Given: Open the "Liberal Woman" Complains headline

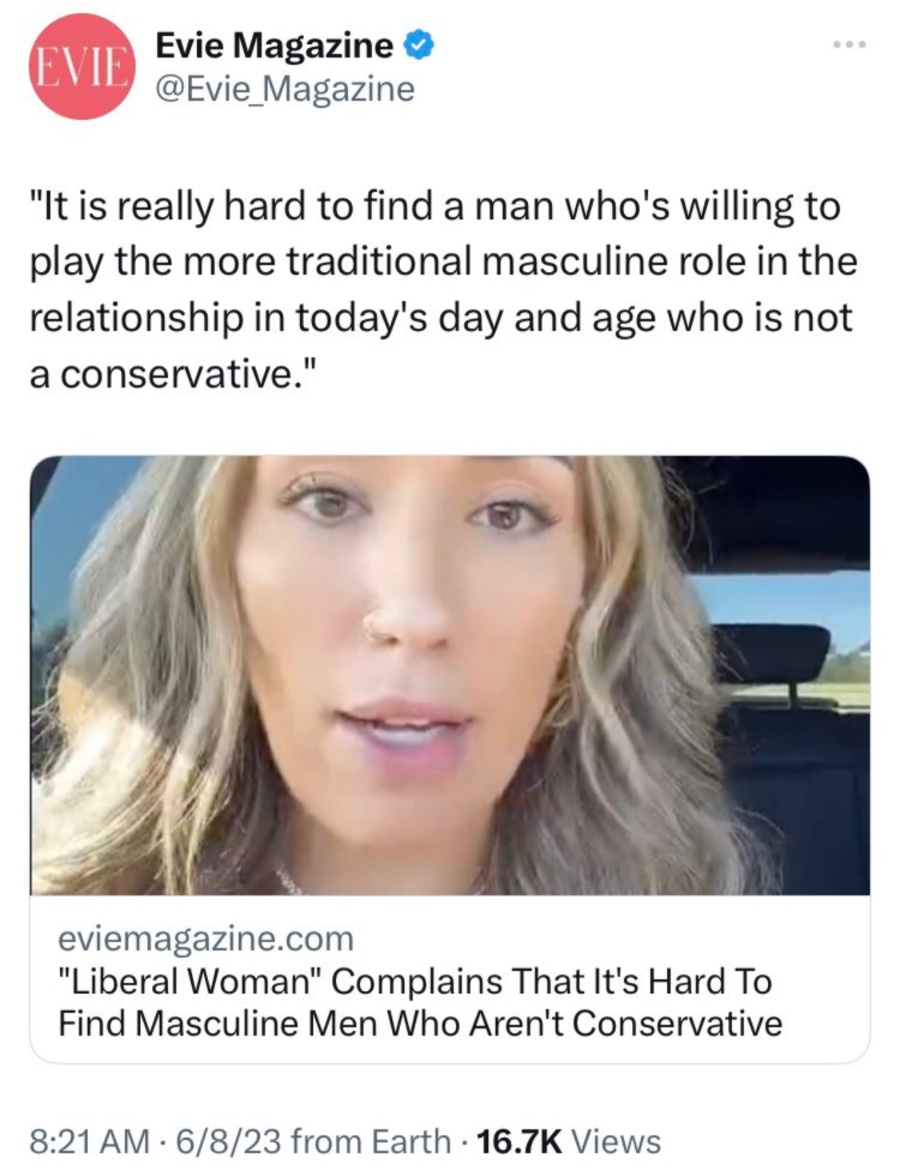Looking at the screenshot, I should pyautogui.click(x=415, y=980).
